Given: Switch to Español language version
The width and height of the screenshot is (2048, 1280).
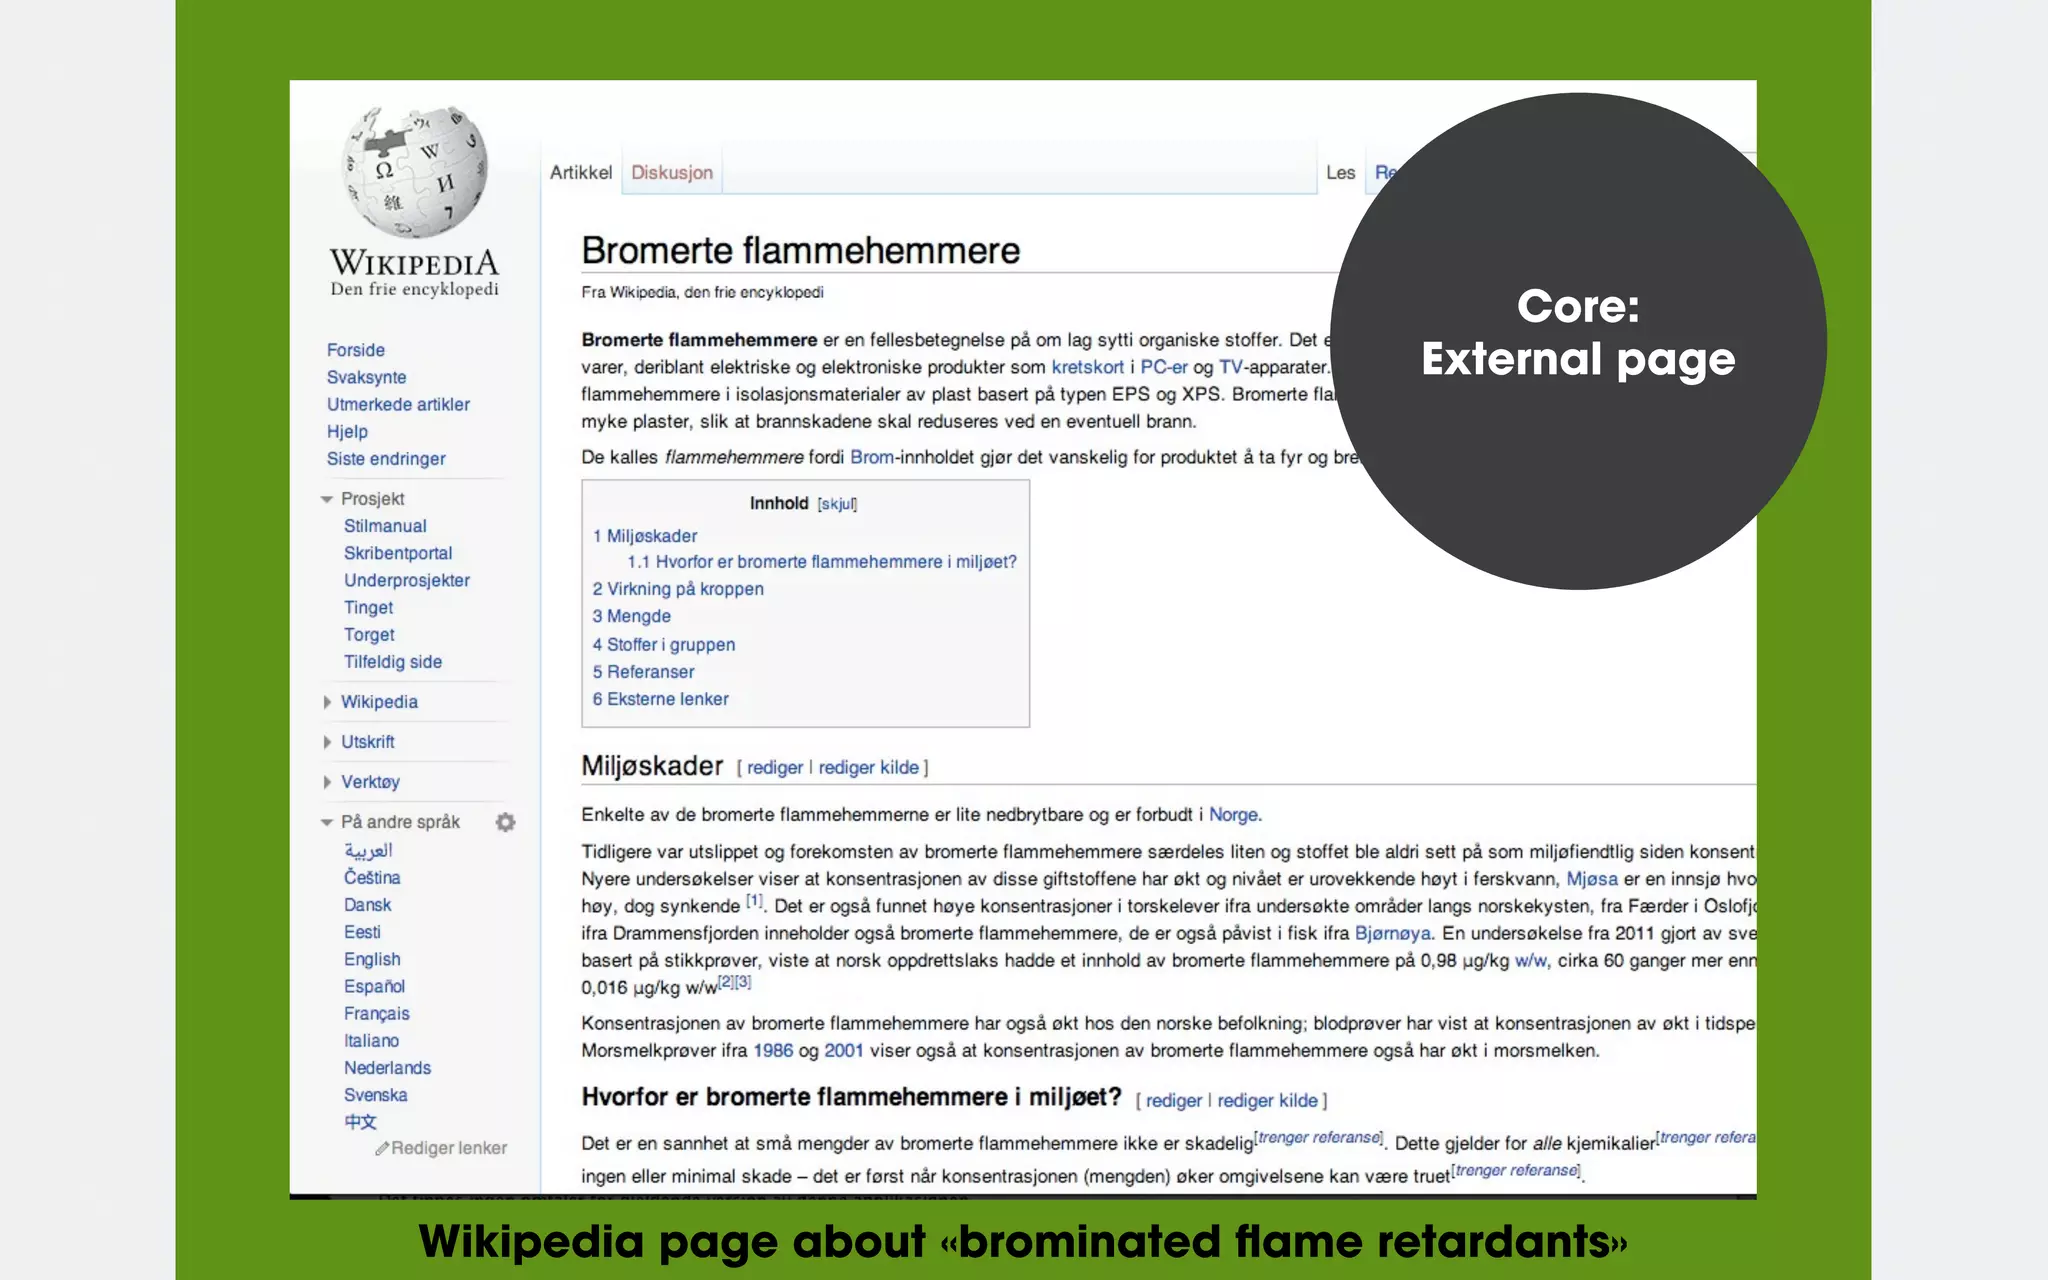Looking at the screenshot, I should 375,986.
